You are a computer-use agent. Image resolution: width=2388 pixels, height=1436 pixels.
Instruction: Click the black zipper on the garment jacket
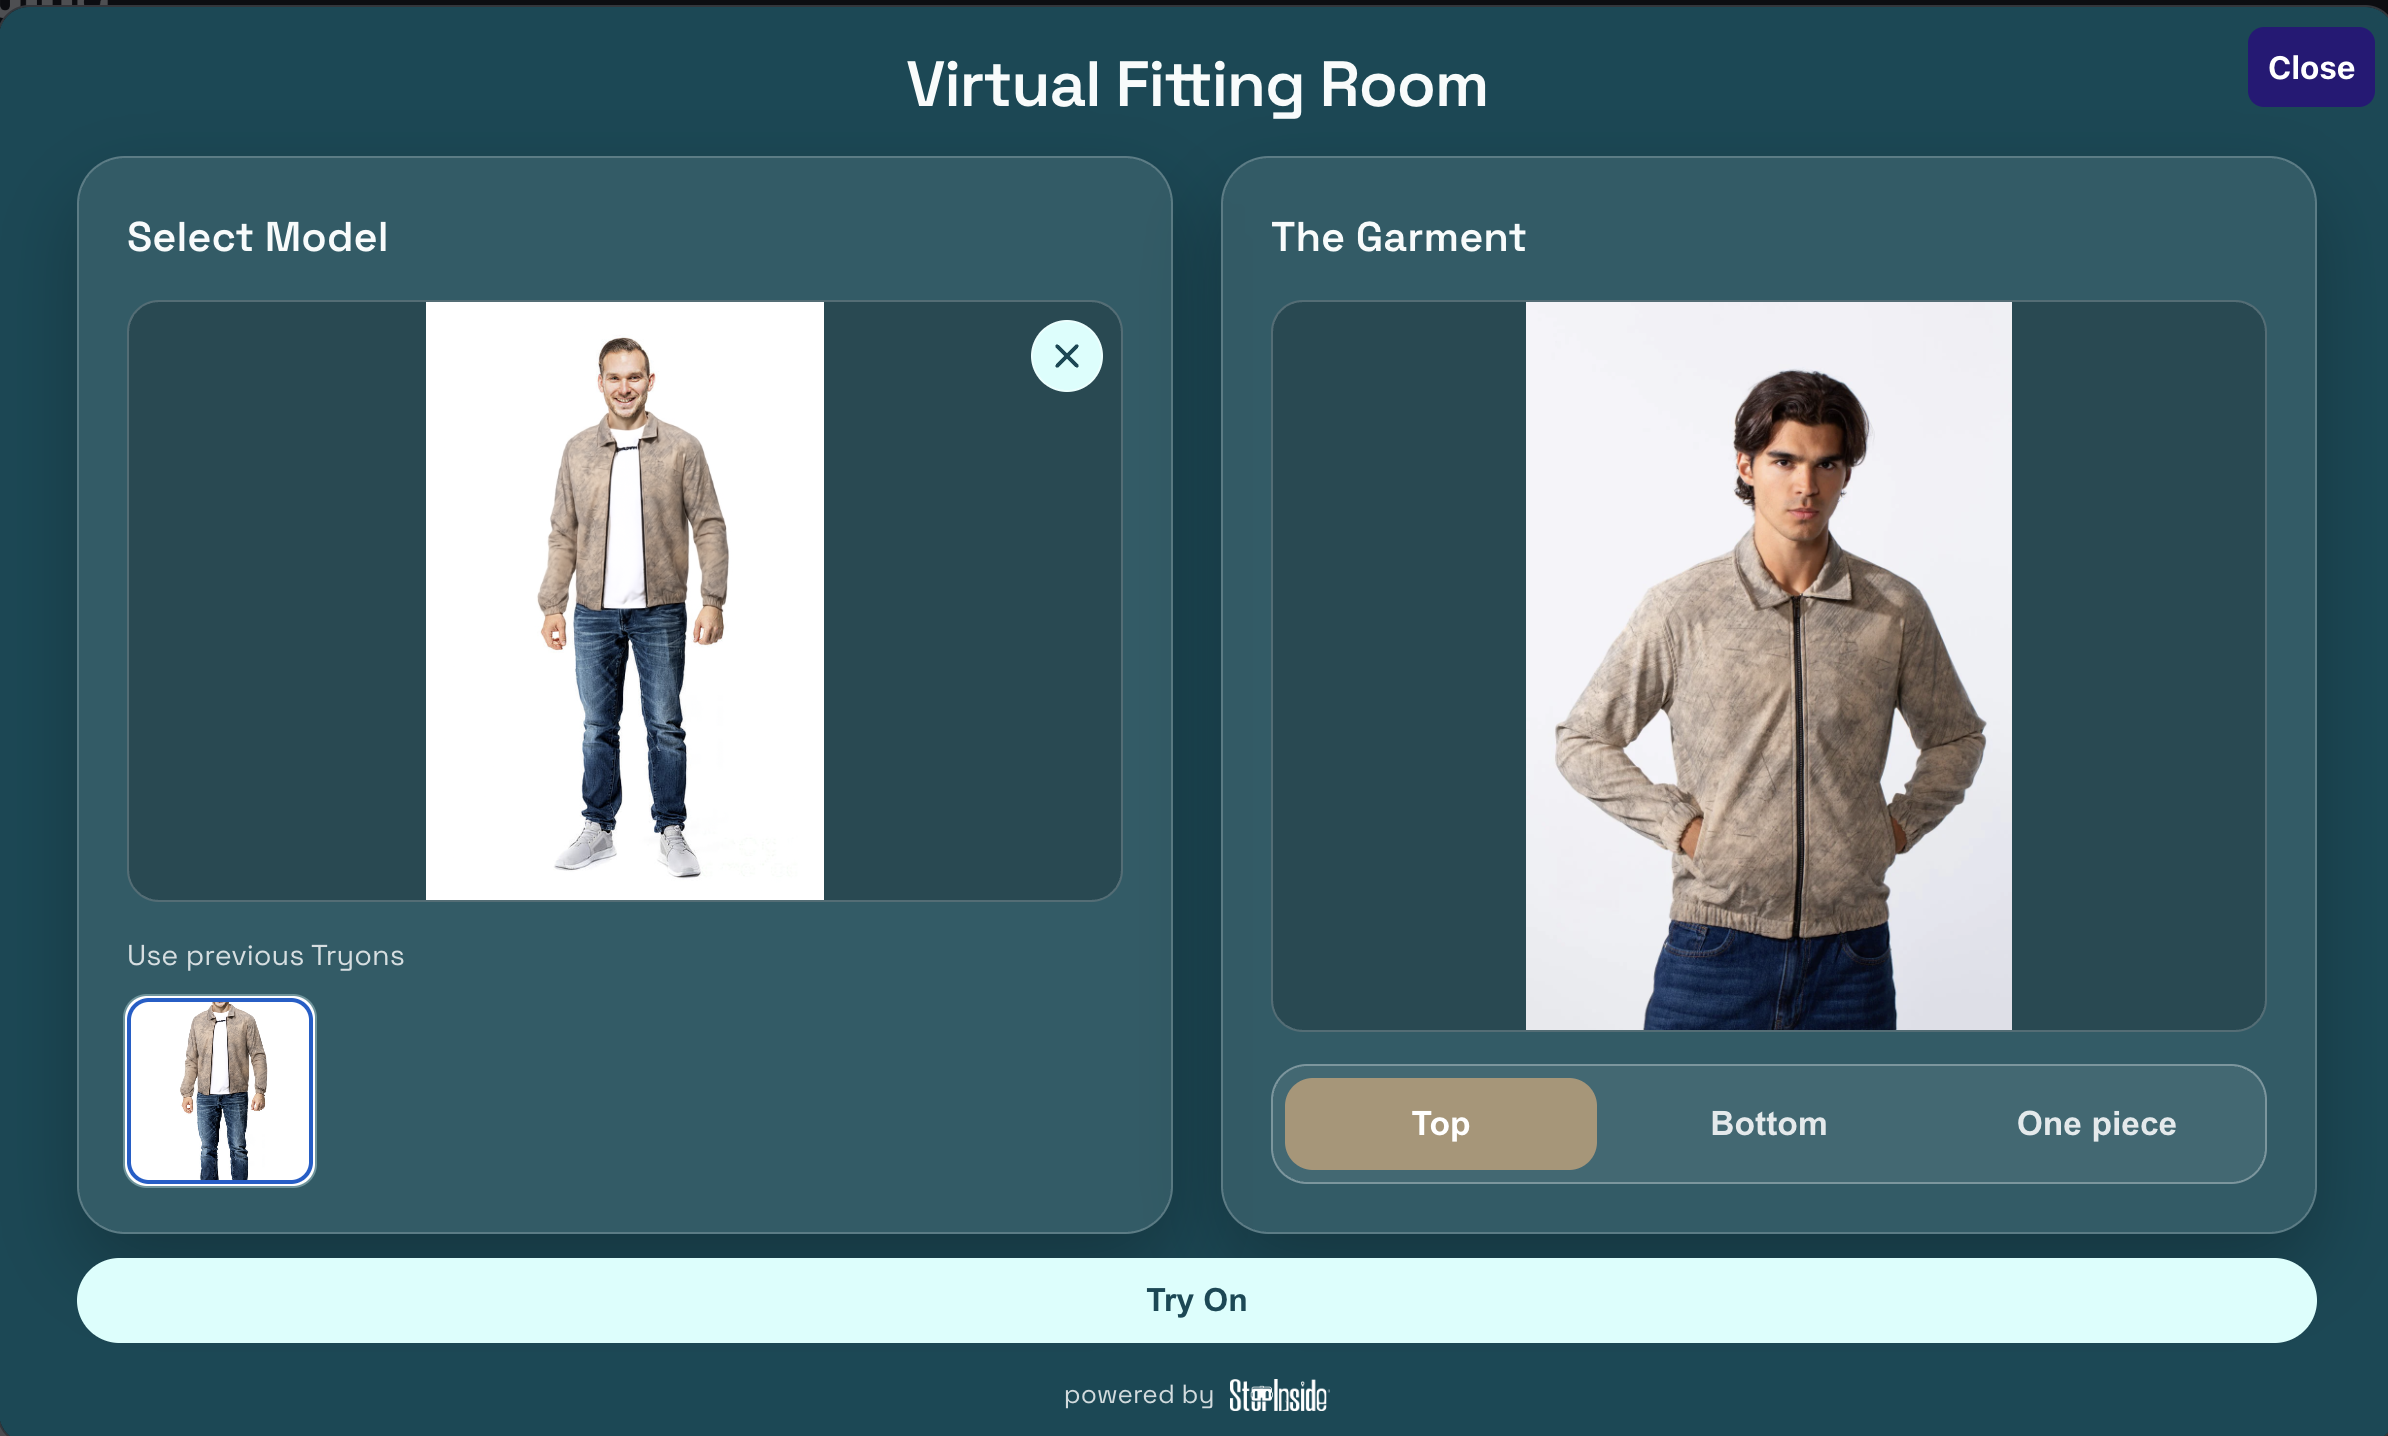(1797, 765)
